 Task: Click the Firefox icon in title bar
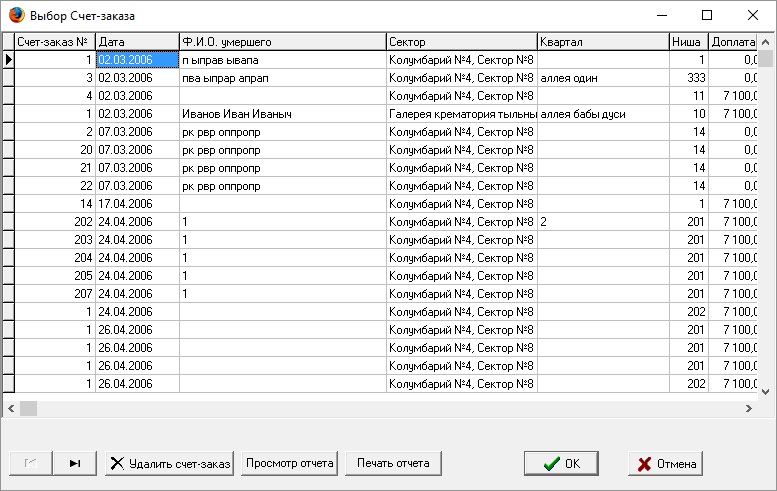pyautogui.click(x=16, y=15)
